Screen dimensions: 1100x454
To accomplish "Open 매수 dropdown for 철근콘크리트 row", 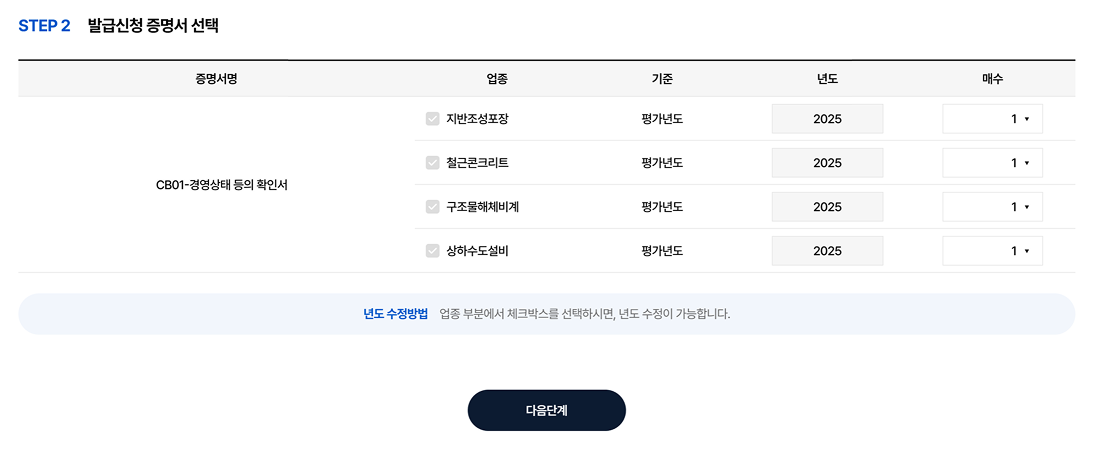I will [992, 163].
